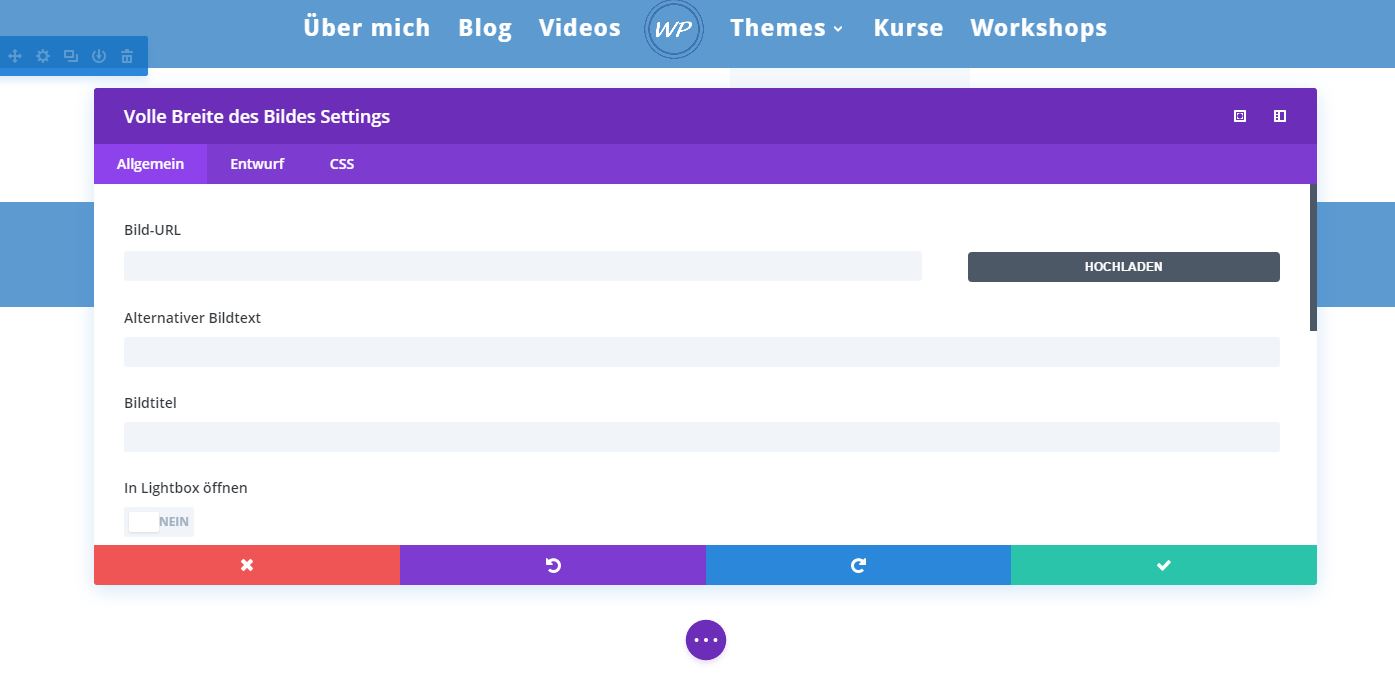Expand settings modal to fullscreen
1395x673 pixels.
point(1240,116)
